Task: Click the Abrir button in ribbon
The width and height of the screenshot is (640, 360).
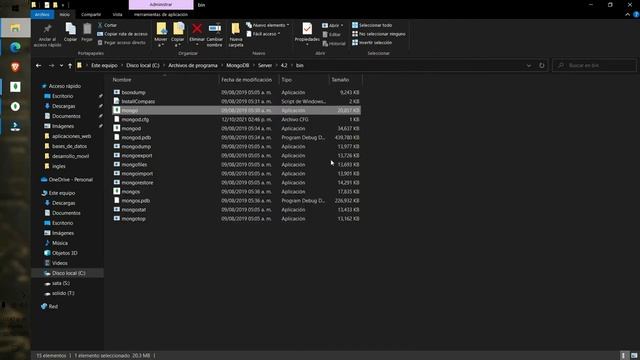Action: [333, 25]
